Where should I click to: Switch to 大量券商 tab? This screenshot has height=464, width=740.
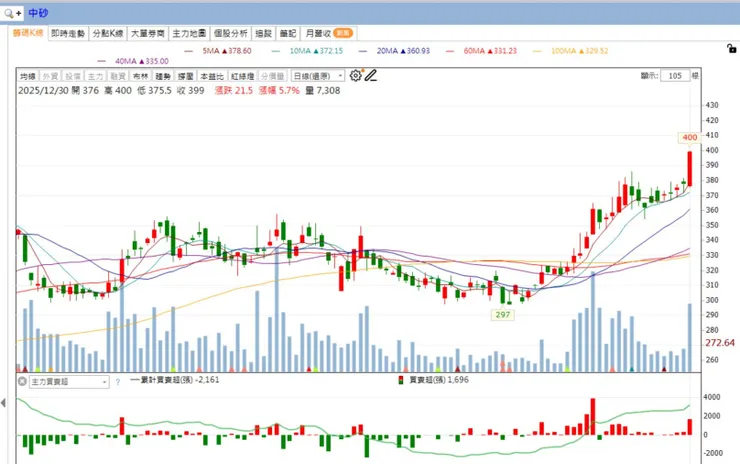coord(148,33)
